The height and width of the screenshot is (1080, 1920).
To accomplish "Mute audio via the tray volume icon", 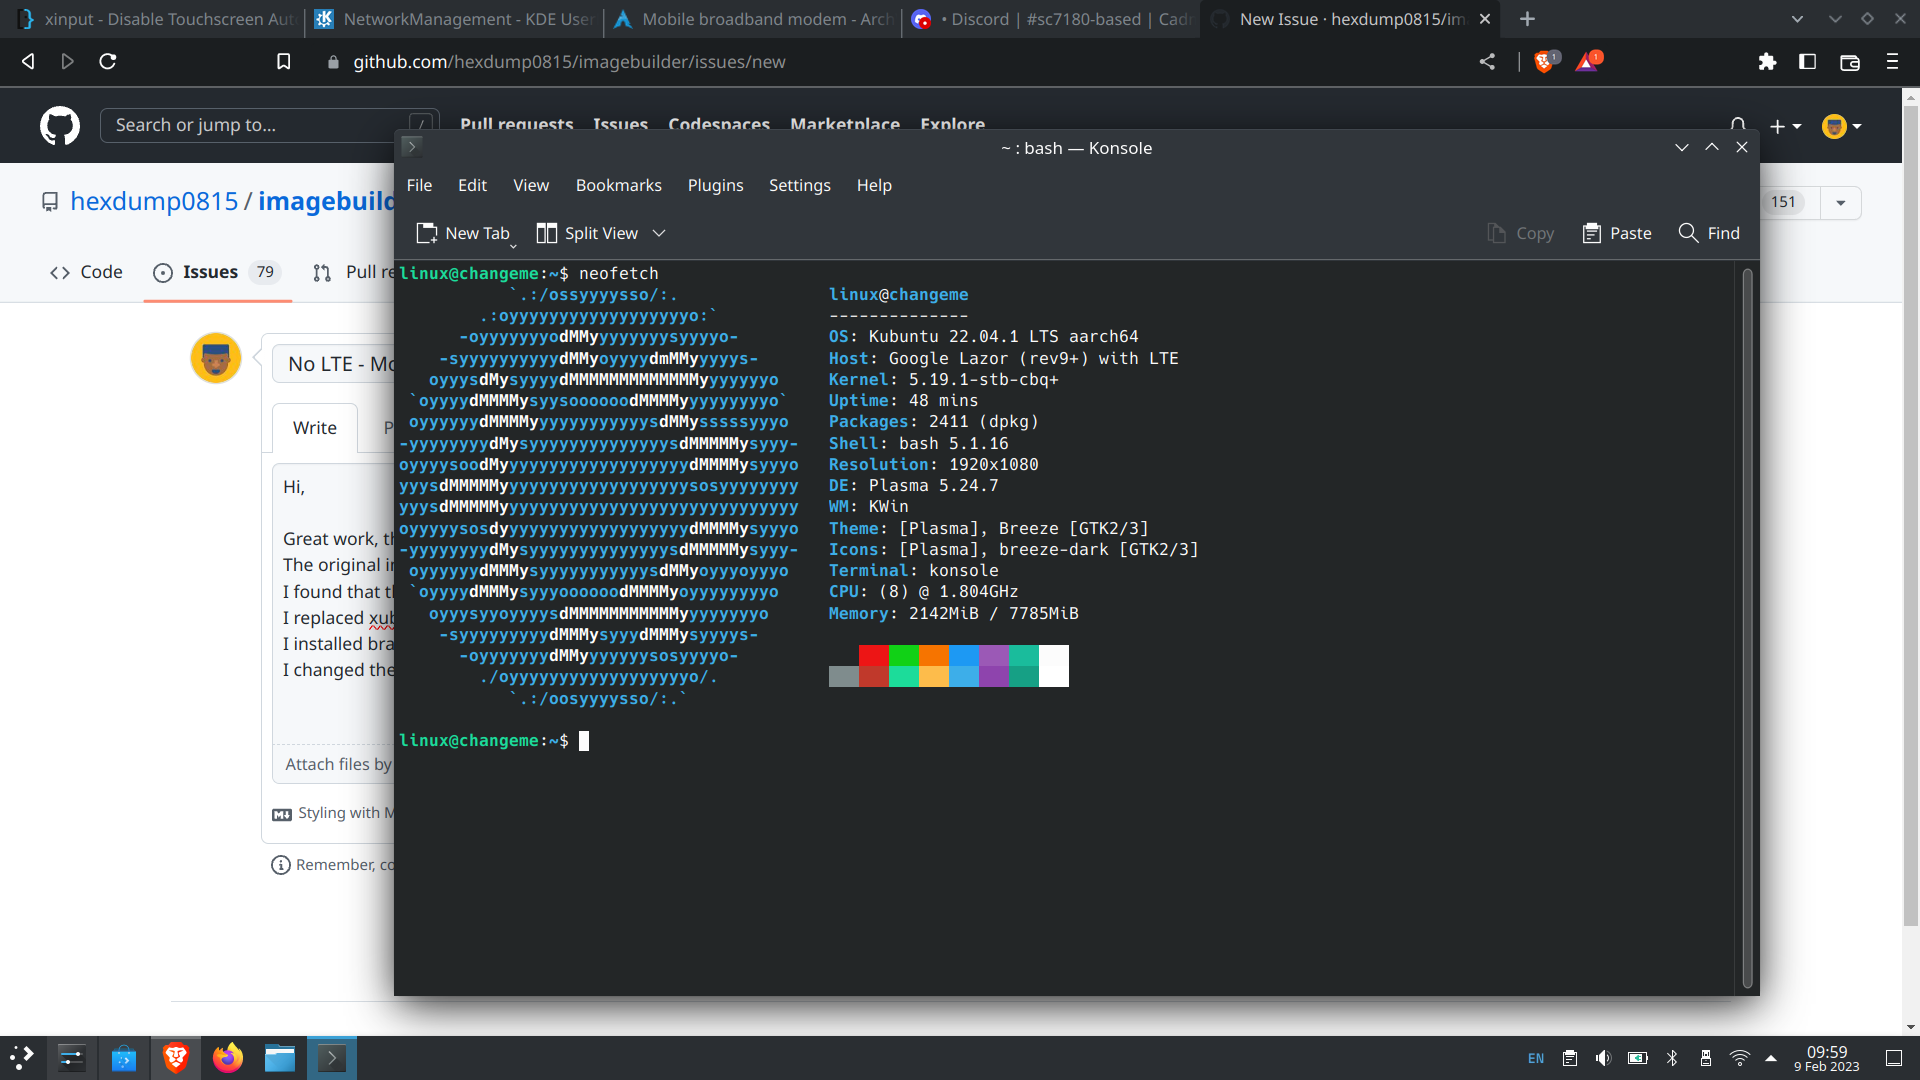I will tap(1604, 1058).
